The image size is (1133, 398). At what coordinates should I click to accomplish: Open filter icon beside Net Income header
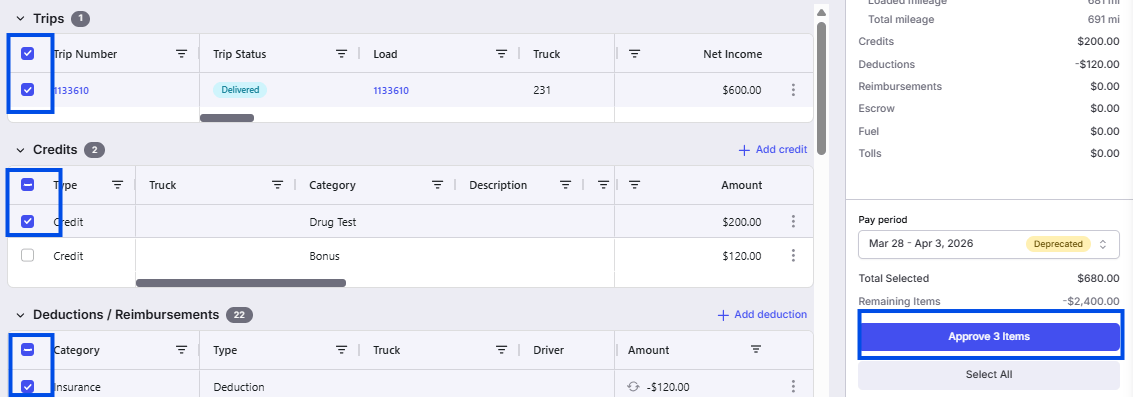(x=634, y=54)
